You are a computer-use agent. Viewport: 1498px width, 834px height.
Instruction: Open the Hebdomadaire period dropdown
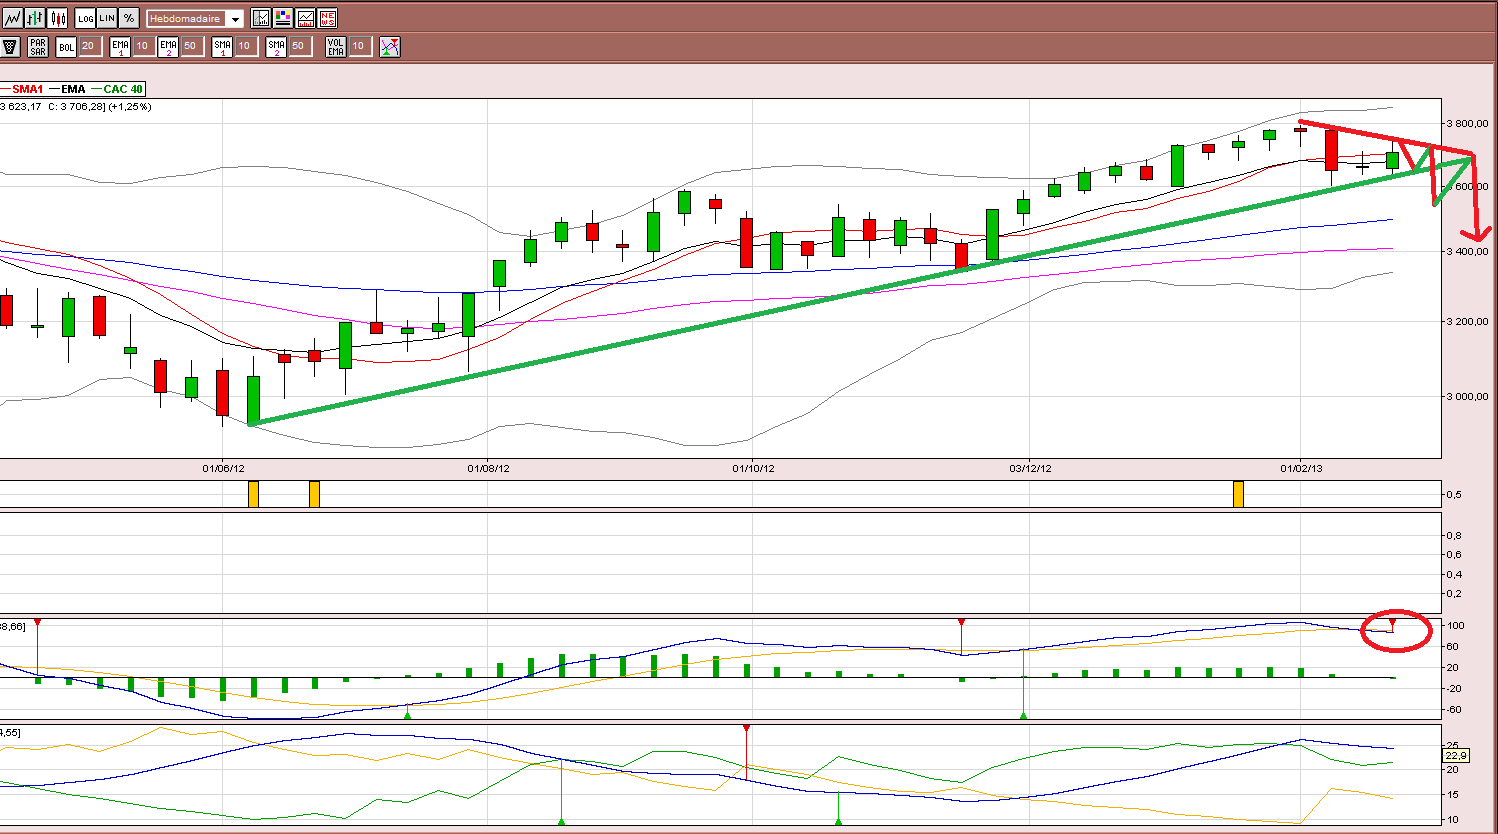click(195, 19)
